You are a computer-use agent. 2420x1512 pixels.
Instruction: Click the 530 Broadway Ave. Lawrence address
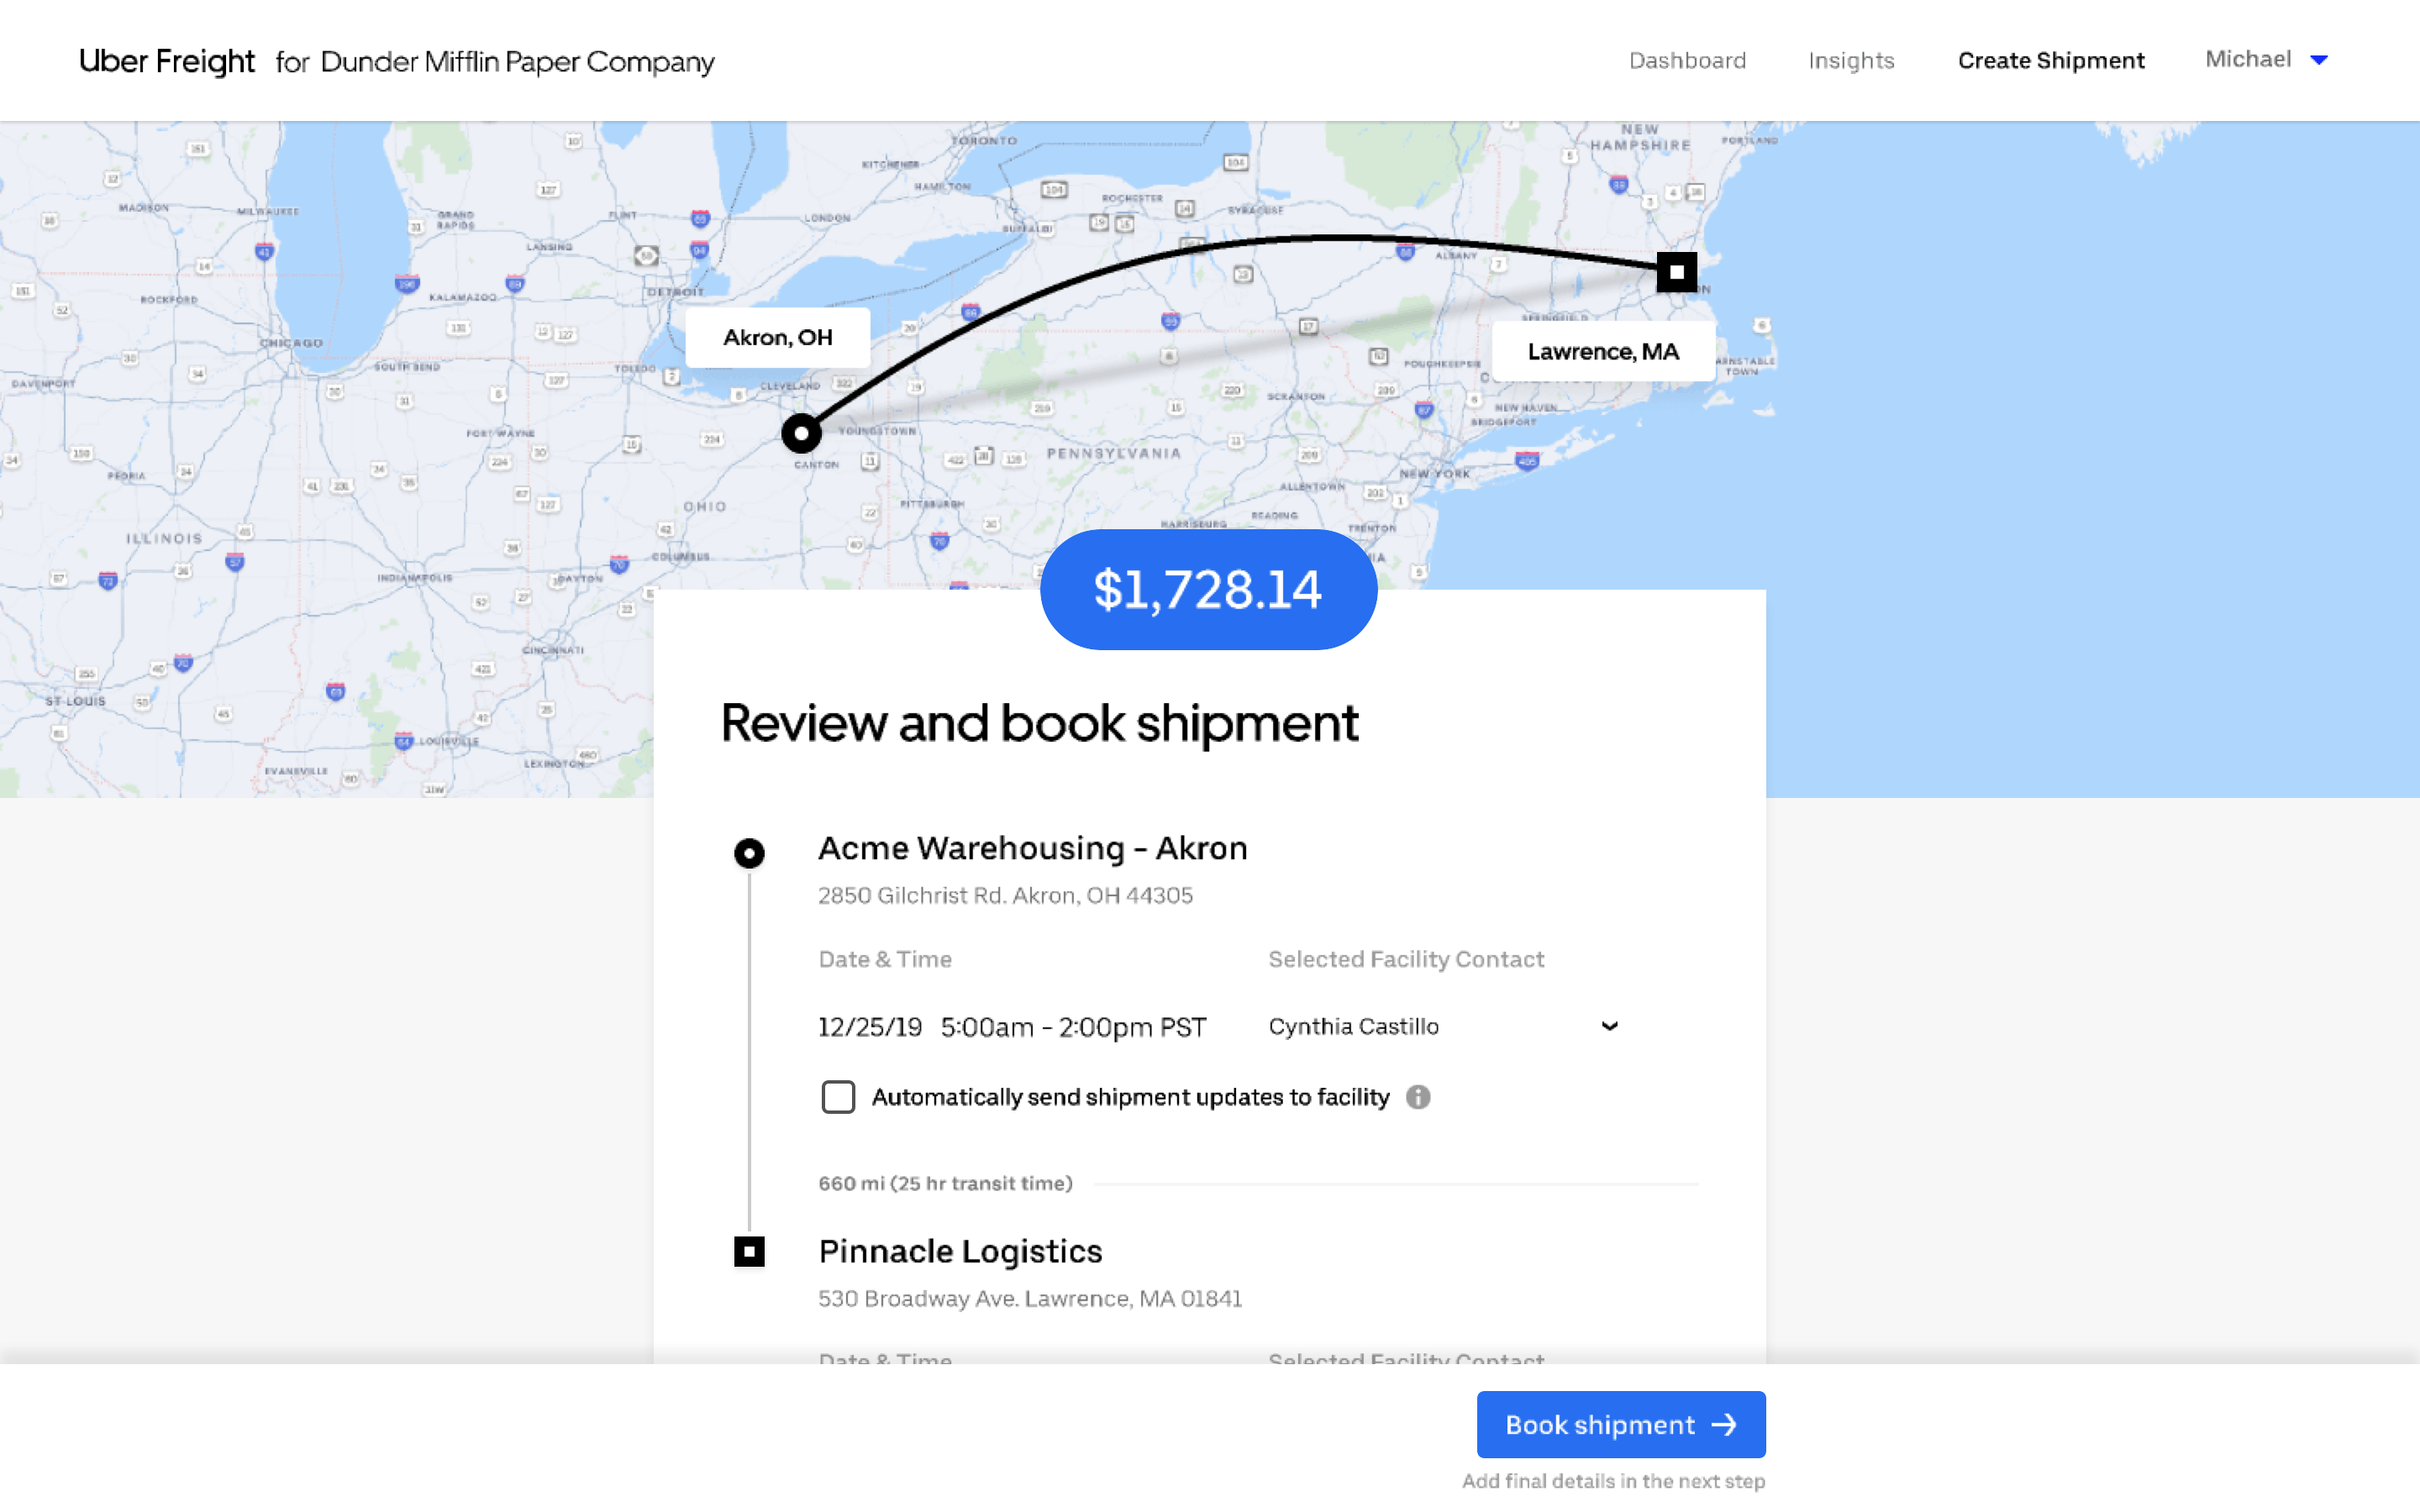(1030, 1298)
